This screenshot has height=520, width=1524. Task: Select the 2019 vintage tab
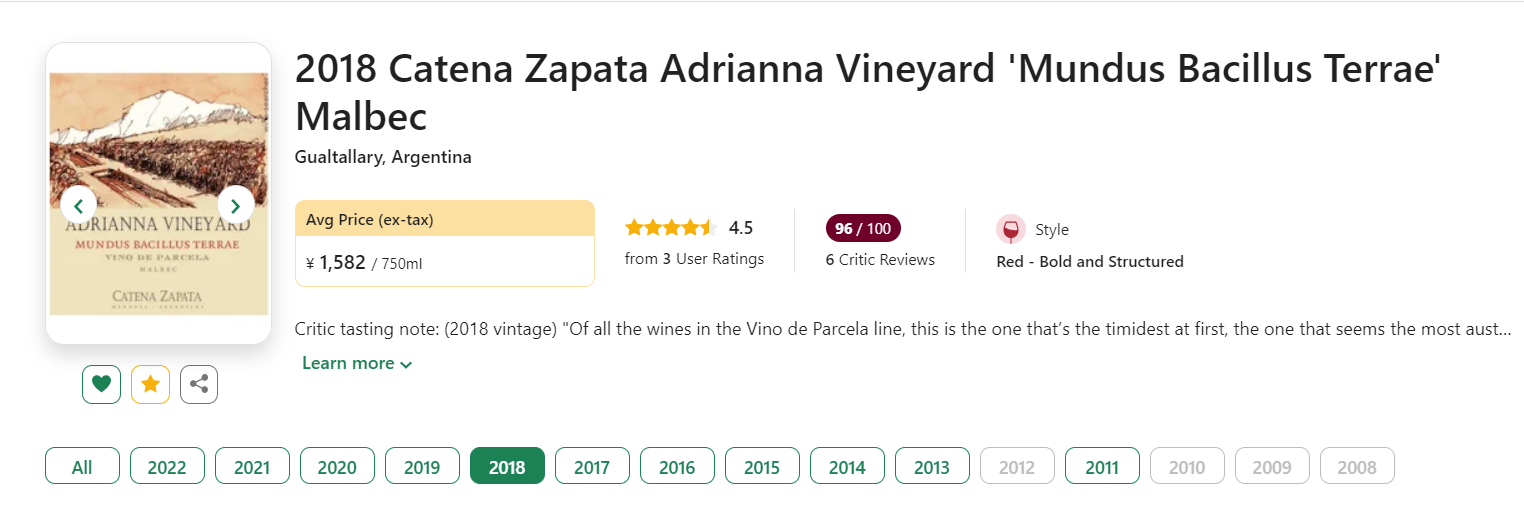(x=422, y=466)
